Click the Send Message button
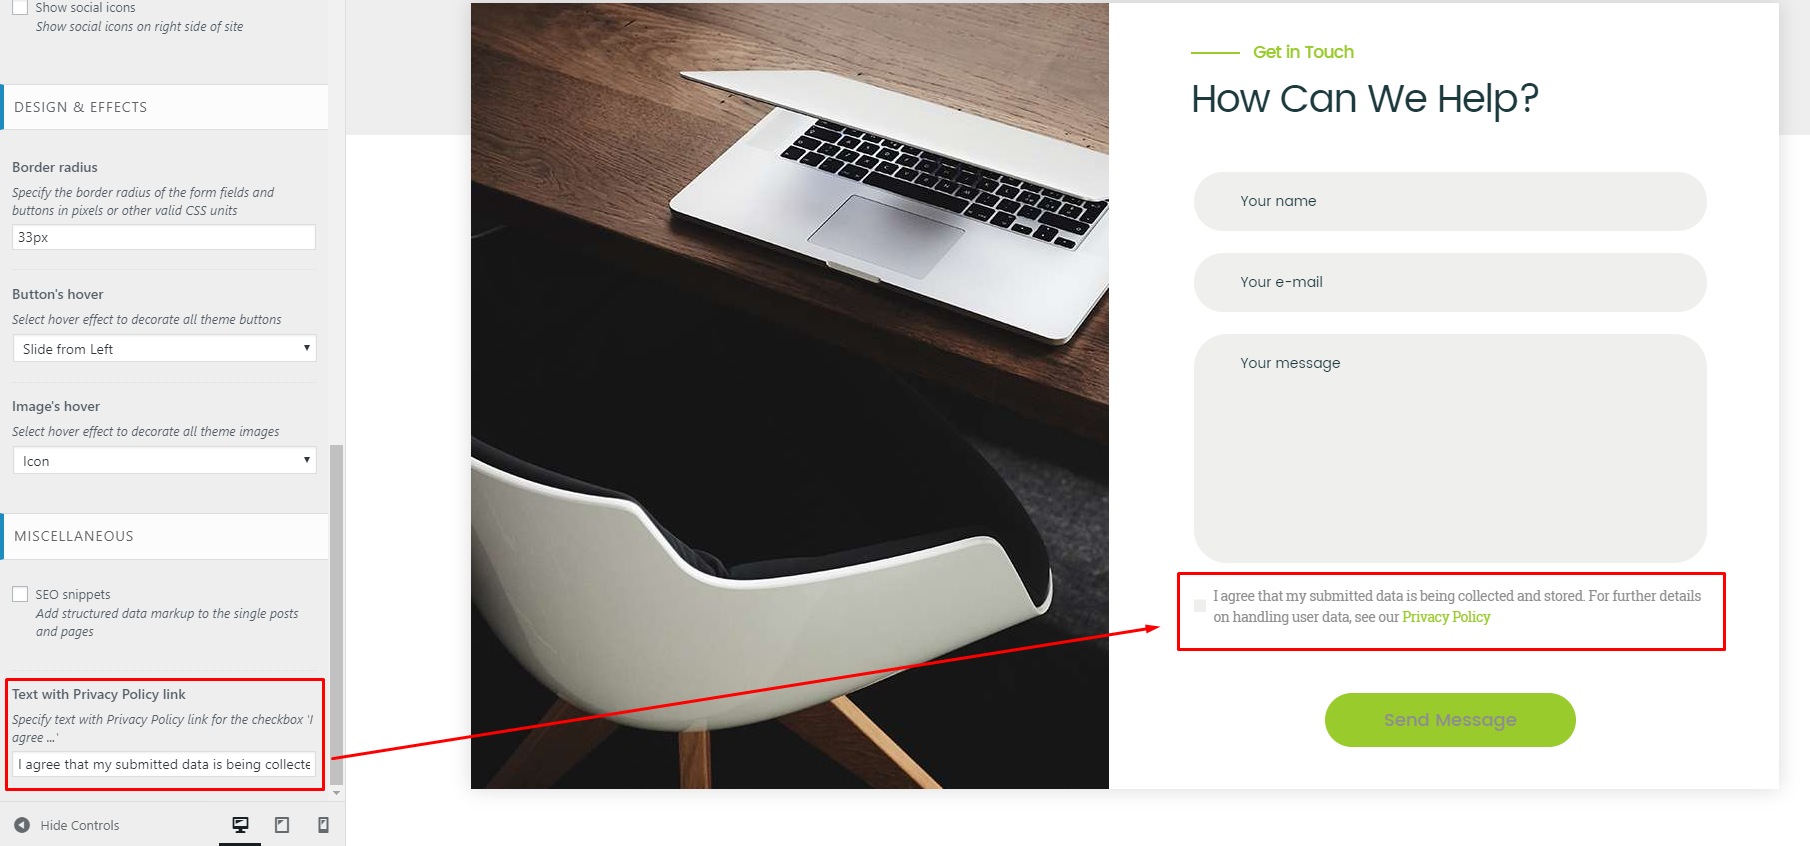 [1450, 720]
